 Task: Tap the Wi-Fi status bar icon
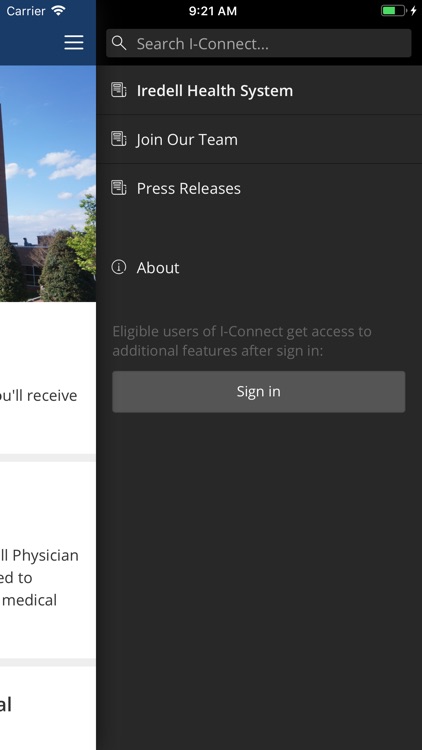tap(58, 11)
